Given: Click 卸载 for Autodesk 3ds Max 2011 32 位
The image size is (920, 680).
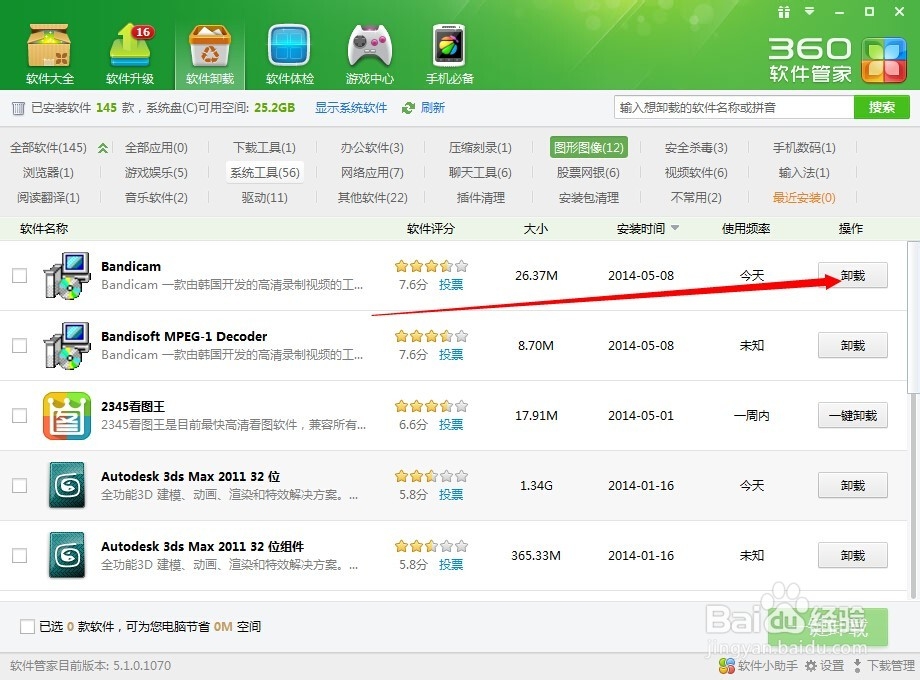Looking at the screenshot, I should [x=853, y=485].
